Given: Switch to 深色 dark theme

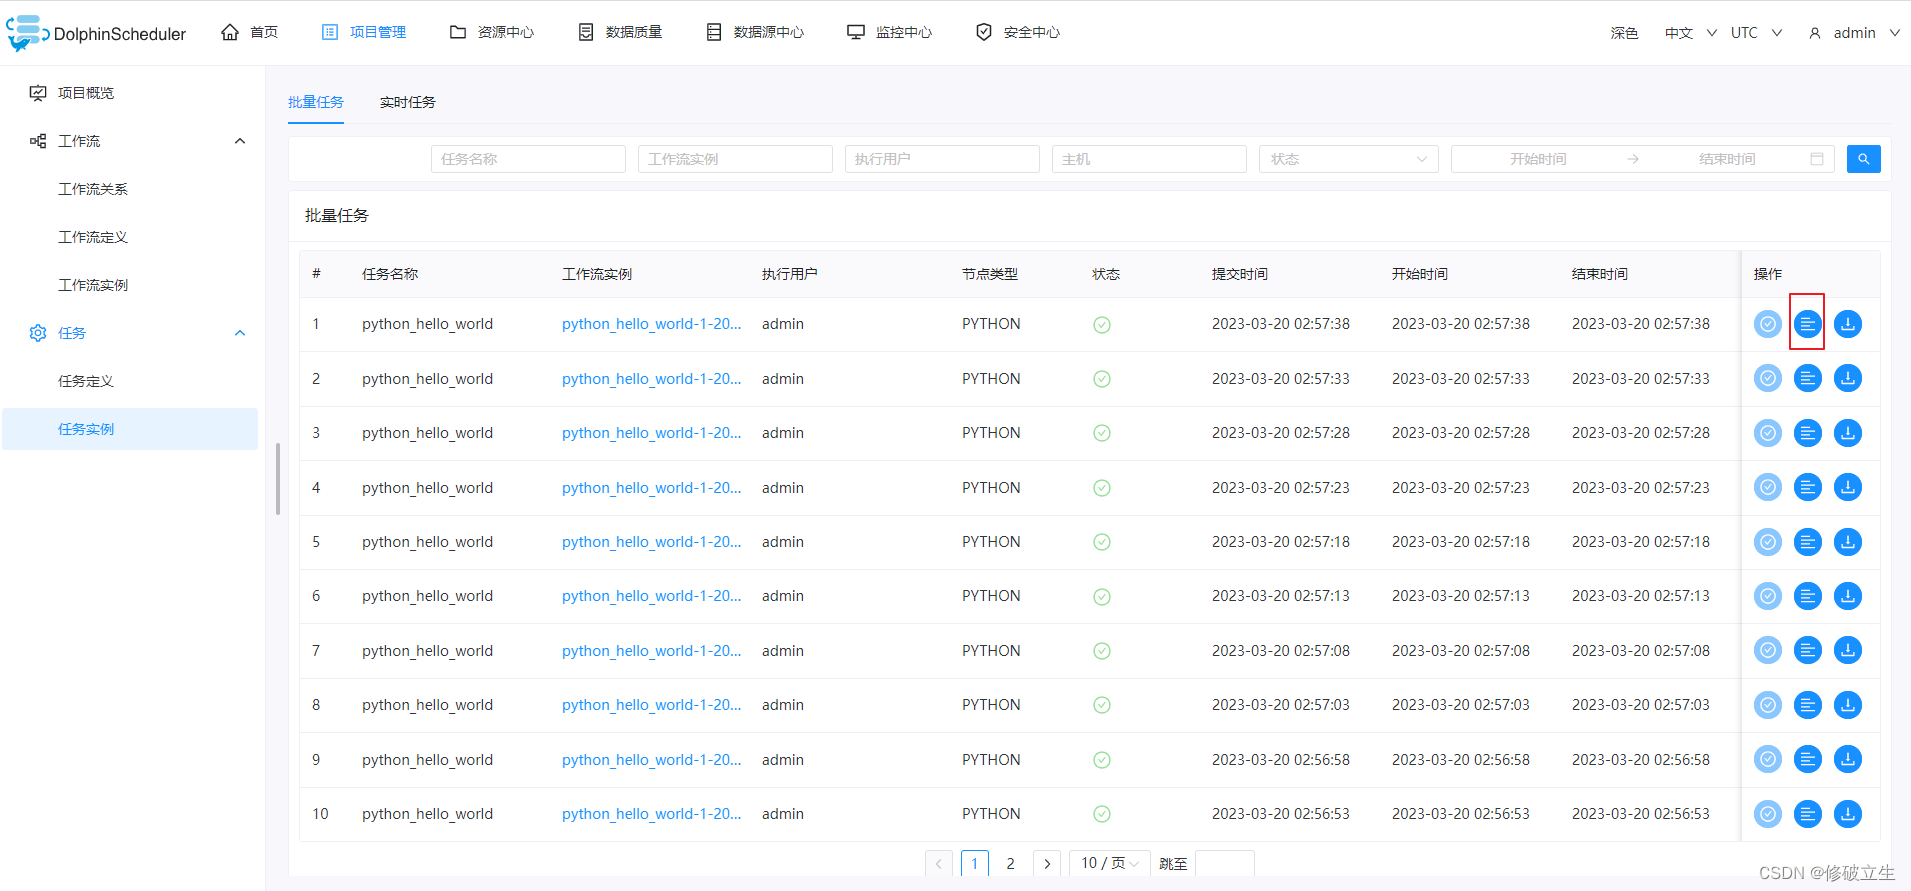Looking at the screenshot, I should click(x=1624, y=33).
